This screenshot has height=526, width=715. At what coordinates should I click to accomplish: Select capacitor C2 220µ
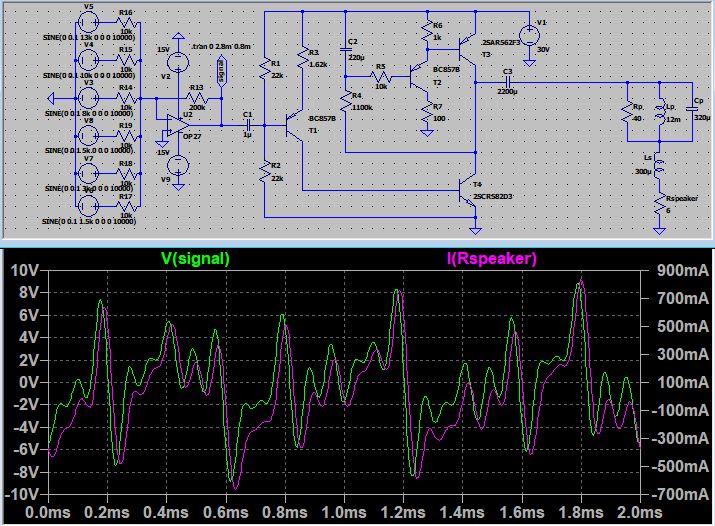tap(345, 48)
